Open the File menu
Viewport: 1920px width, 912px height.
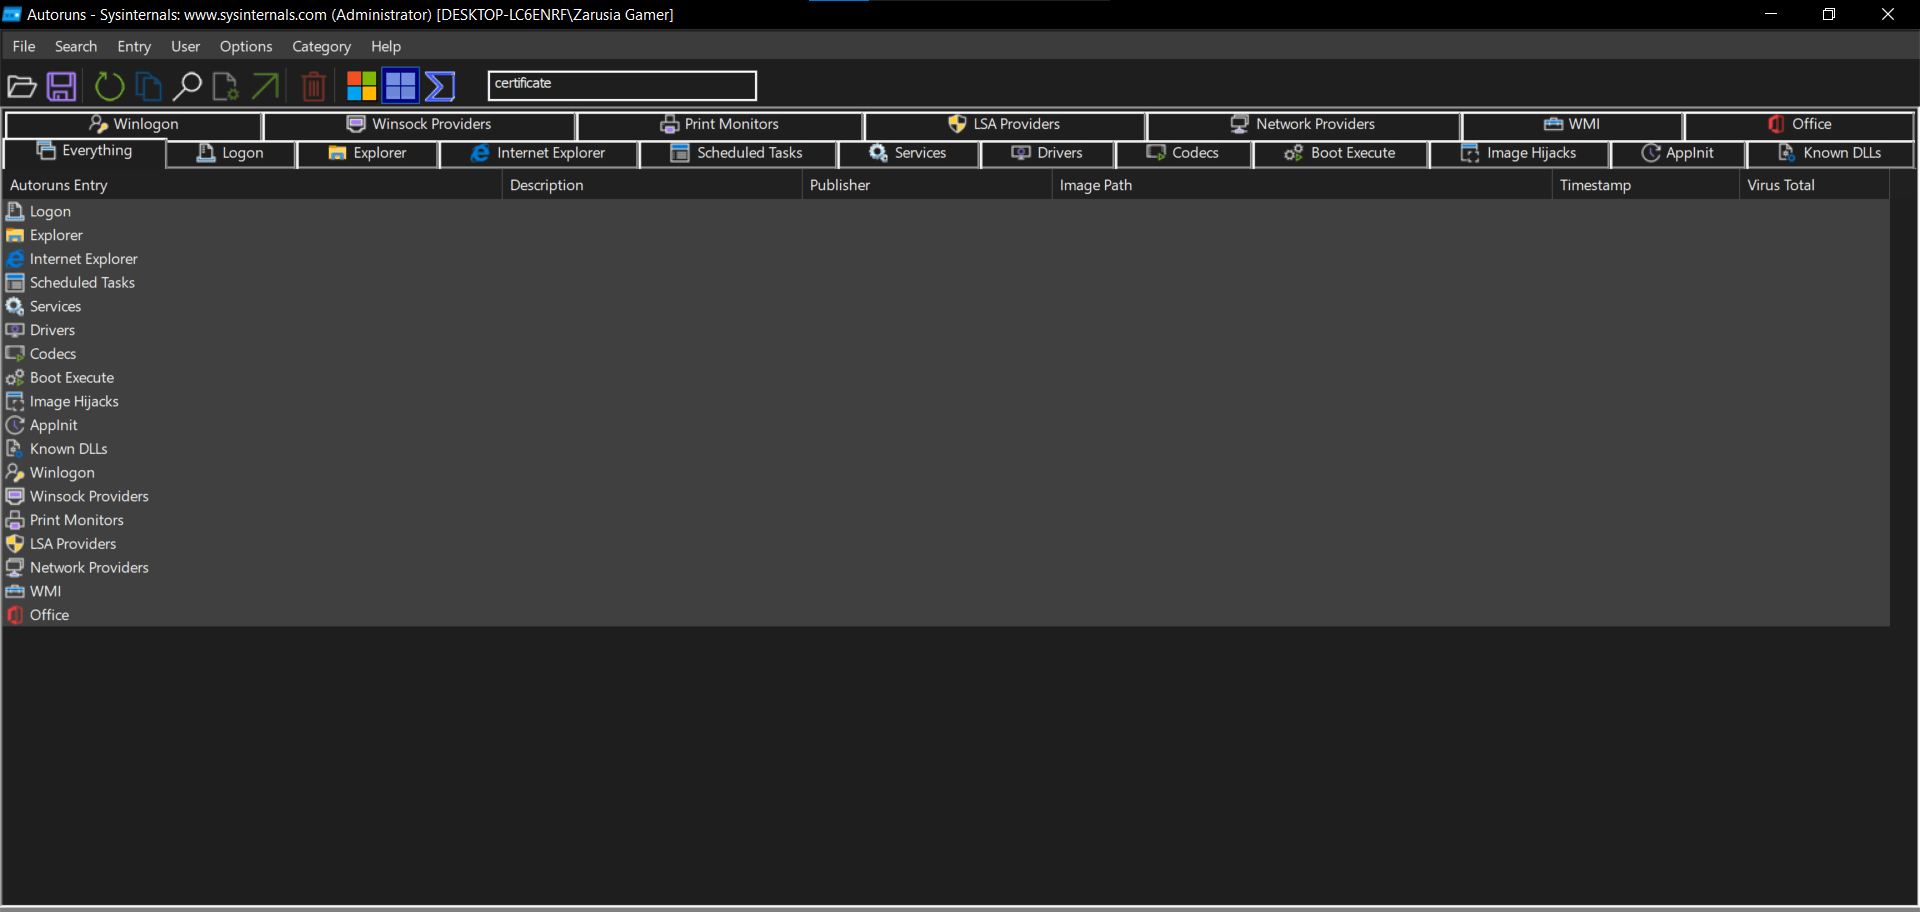pos(24,46)
